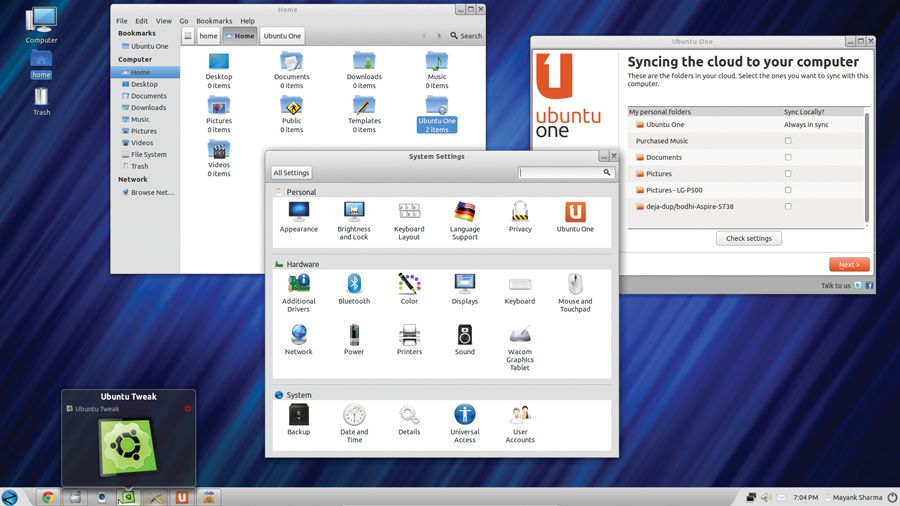This screenshot has height=506, width=900.
Task: Open the Edit menu
Action: 142,21
